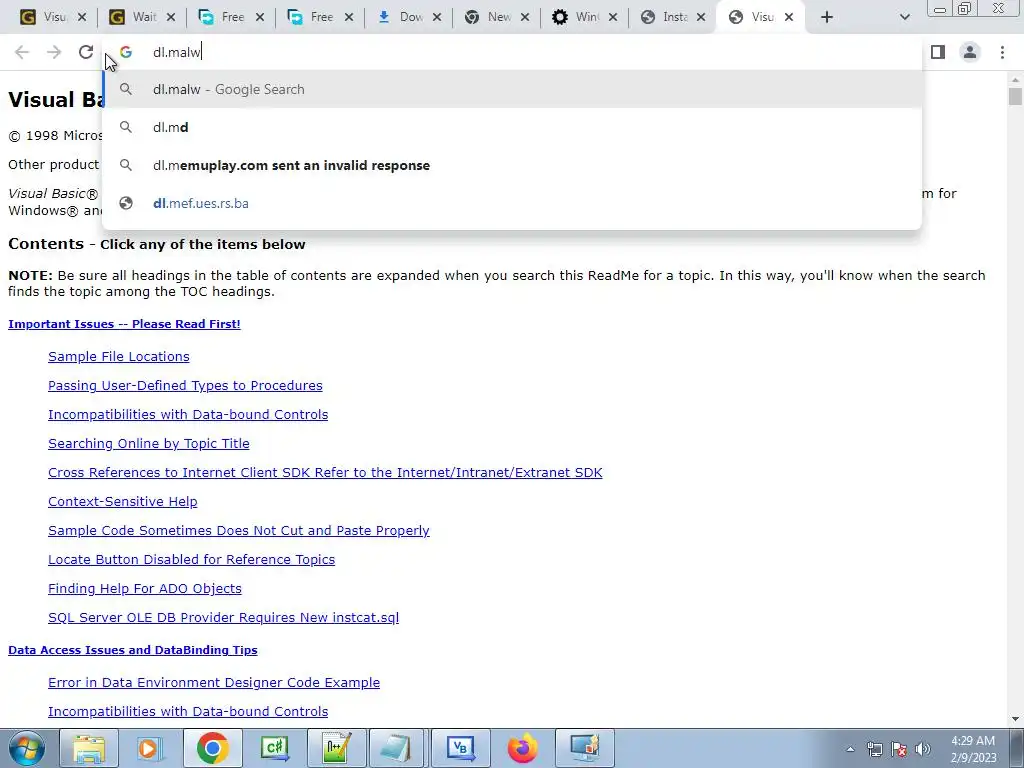The height and width of the screenshot is (768, 1024).
Task: Open first Incompatibilities with Data-bound Controls link
Action: [188, 415]
